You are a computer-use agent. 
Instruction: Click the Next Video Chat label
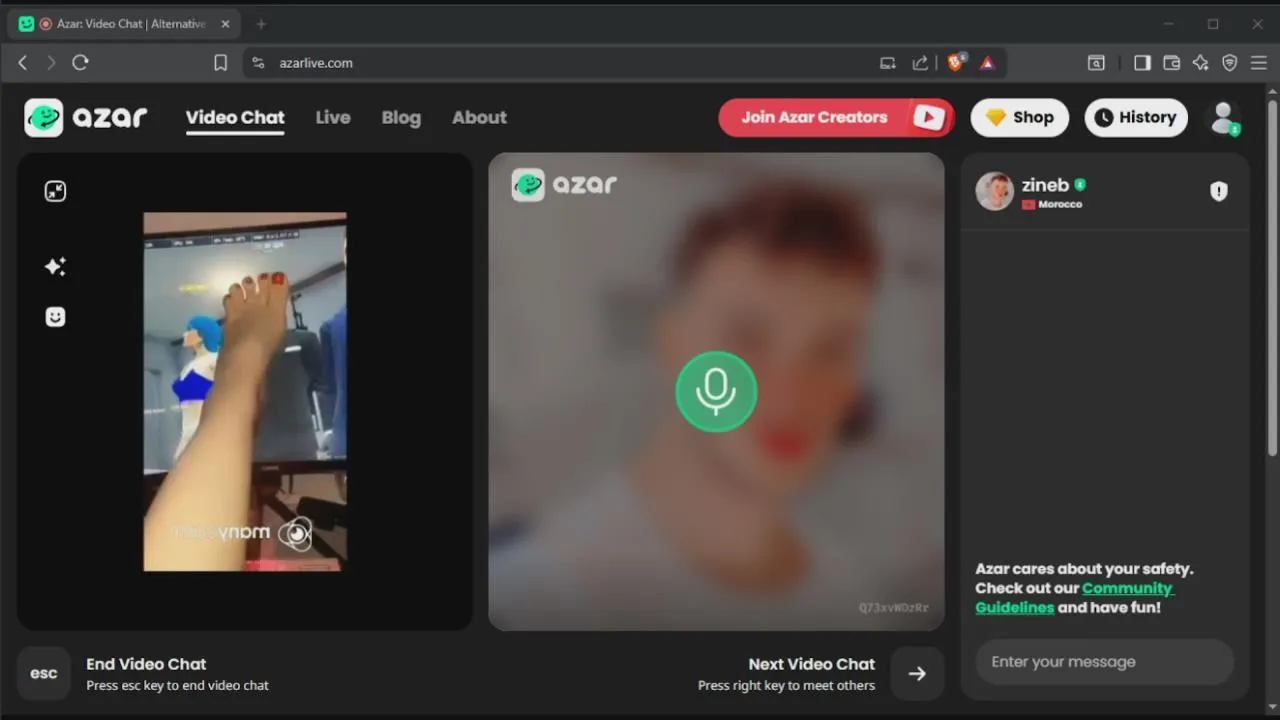pyautogui.click(x=811, y=664)
